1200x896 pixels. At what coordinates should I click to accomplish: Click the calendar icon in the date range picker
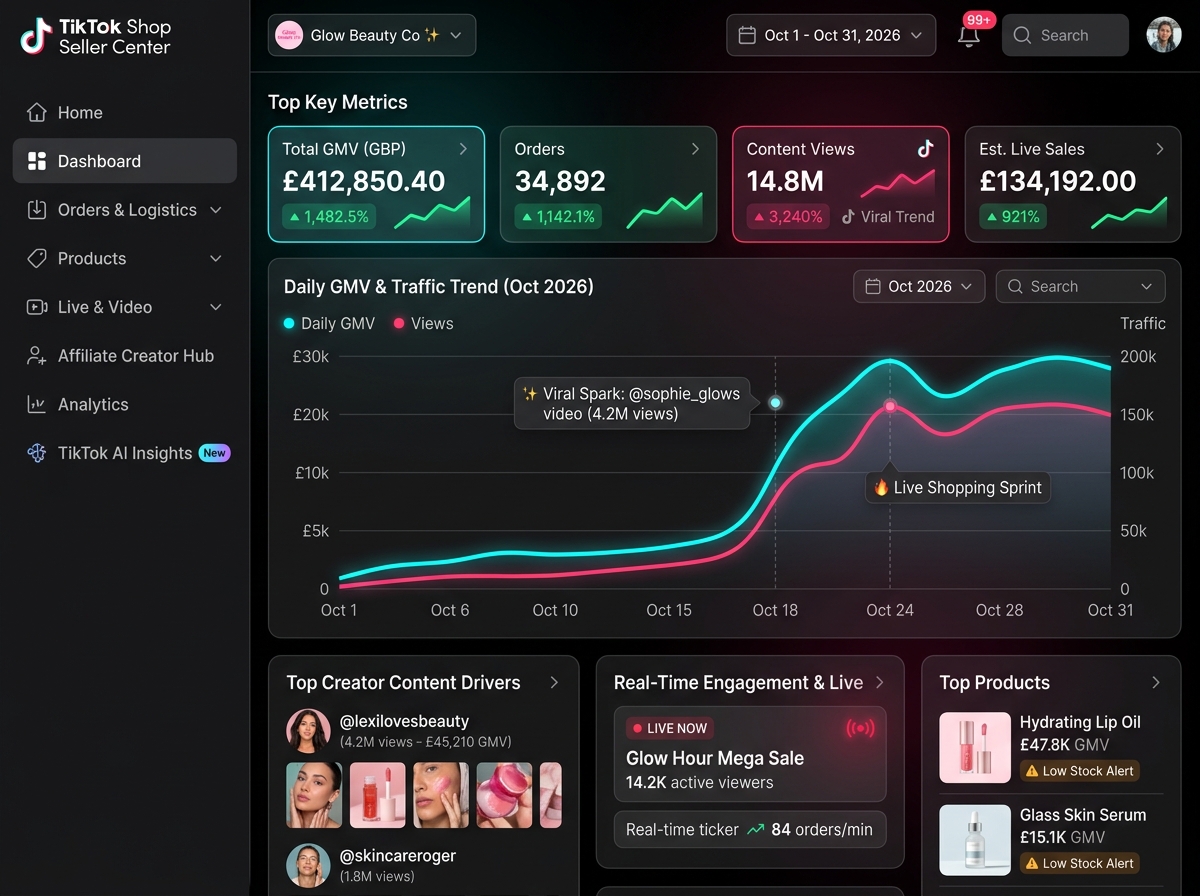(x=746, y=35)
